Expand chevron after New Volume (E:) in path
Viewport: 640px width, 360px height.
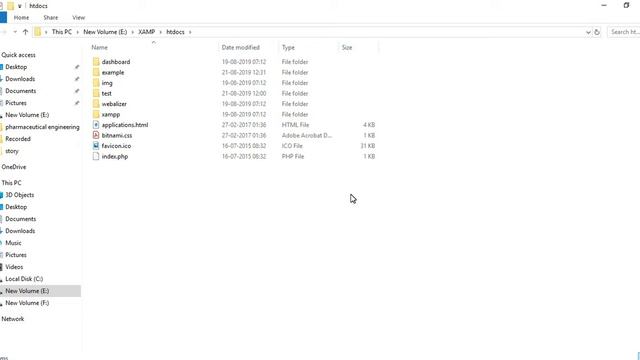[x=132, y=32]
